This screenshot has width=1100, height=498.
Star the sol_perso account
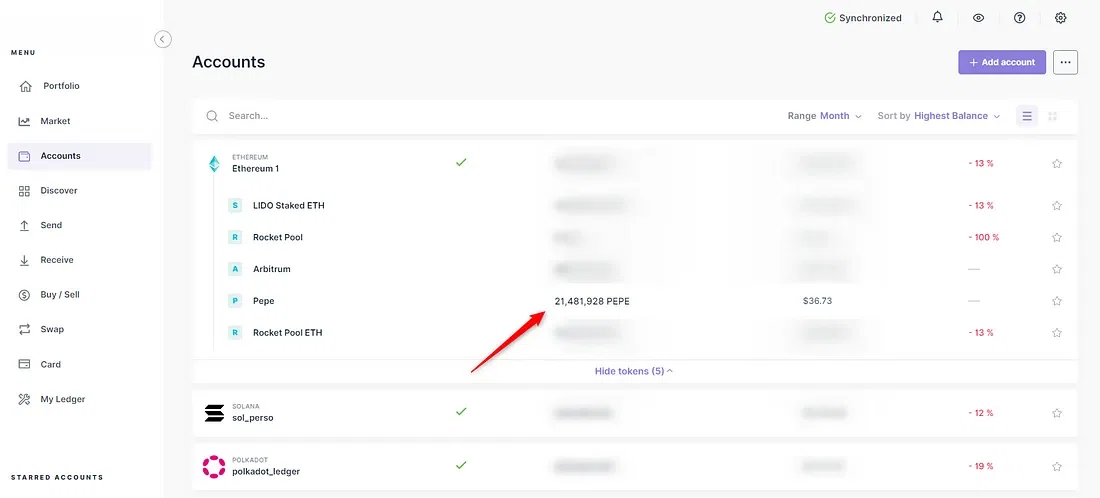1057,413
